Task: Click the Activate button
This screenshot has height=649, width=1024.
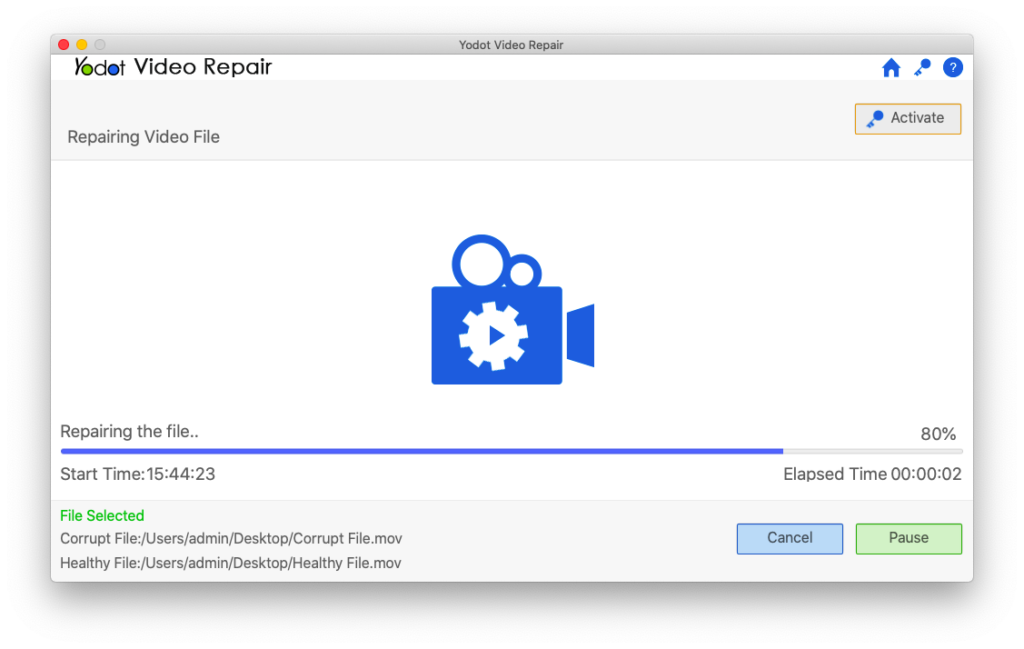Action: click(907, 118)
